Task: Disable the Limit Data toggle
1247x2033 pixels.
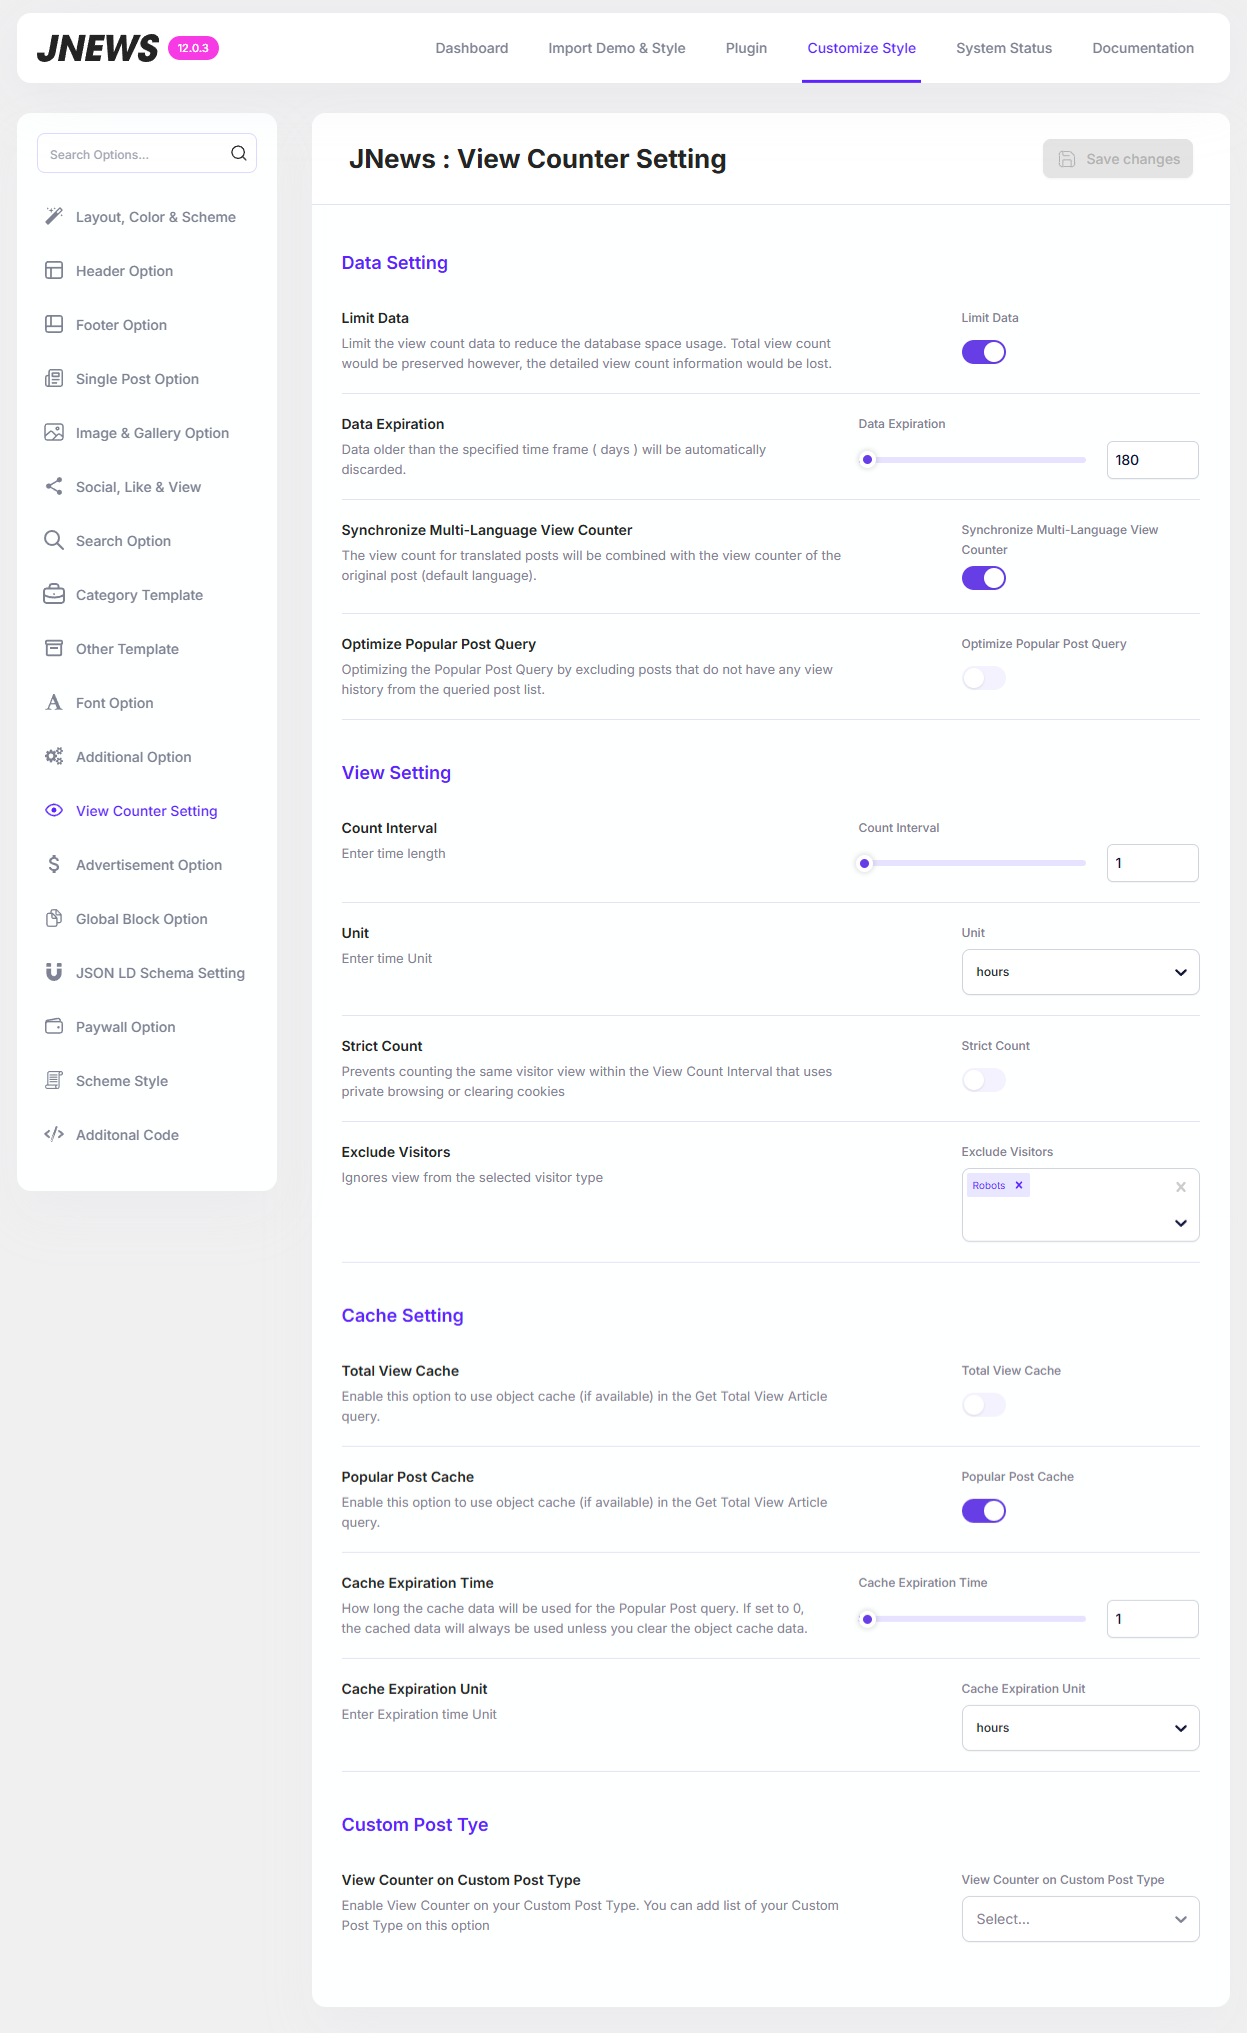Action: click(984, 352)
